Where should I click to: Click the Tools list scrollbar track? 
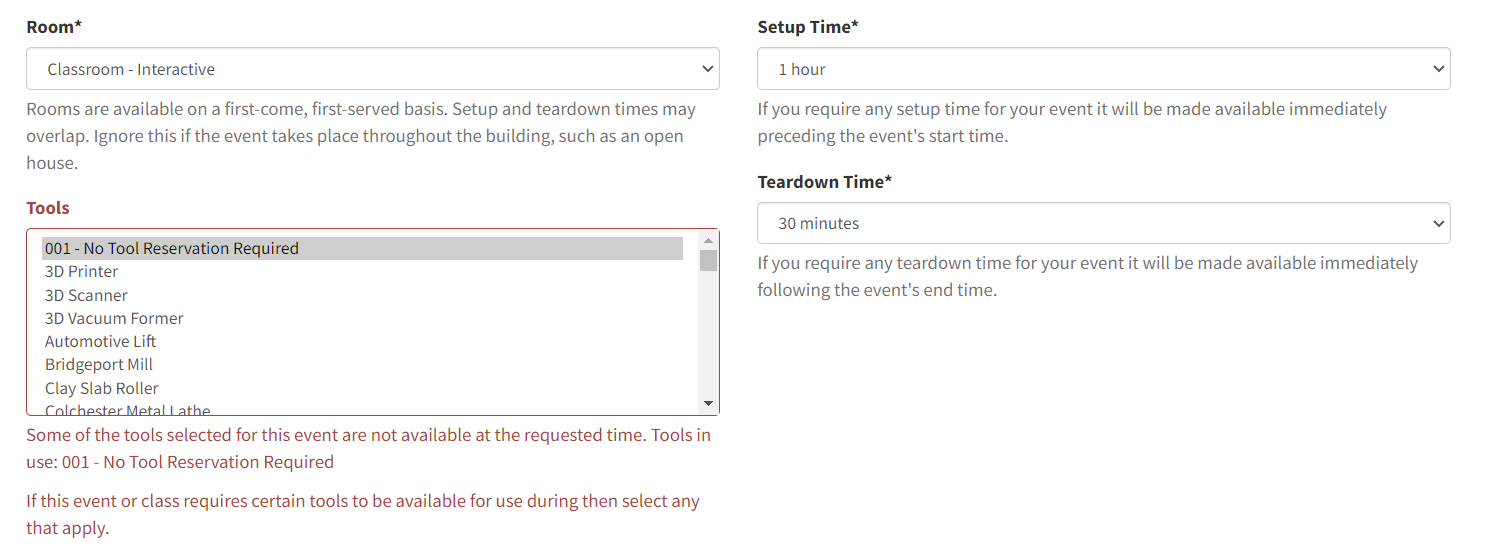tap(708, 333)
